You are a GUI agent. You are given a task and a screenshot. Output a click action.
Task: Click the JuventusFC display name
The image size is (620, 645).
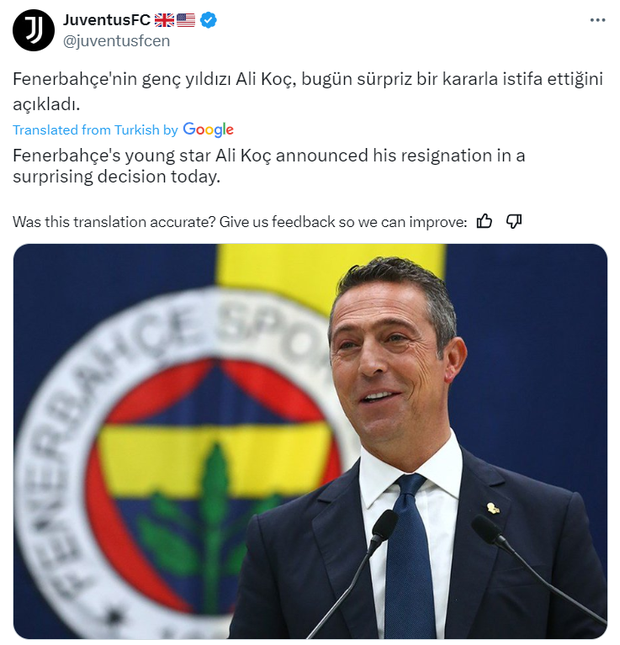(x=107, y=19)
